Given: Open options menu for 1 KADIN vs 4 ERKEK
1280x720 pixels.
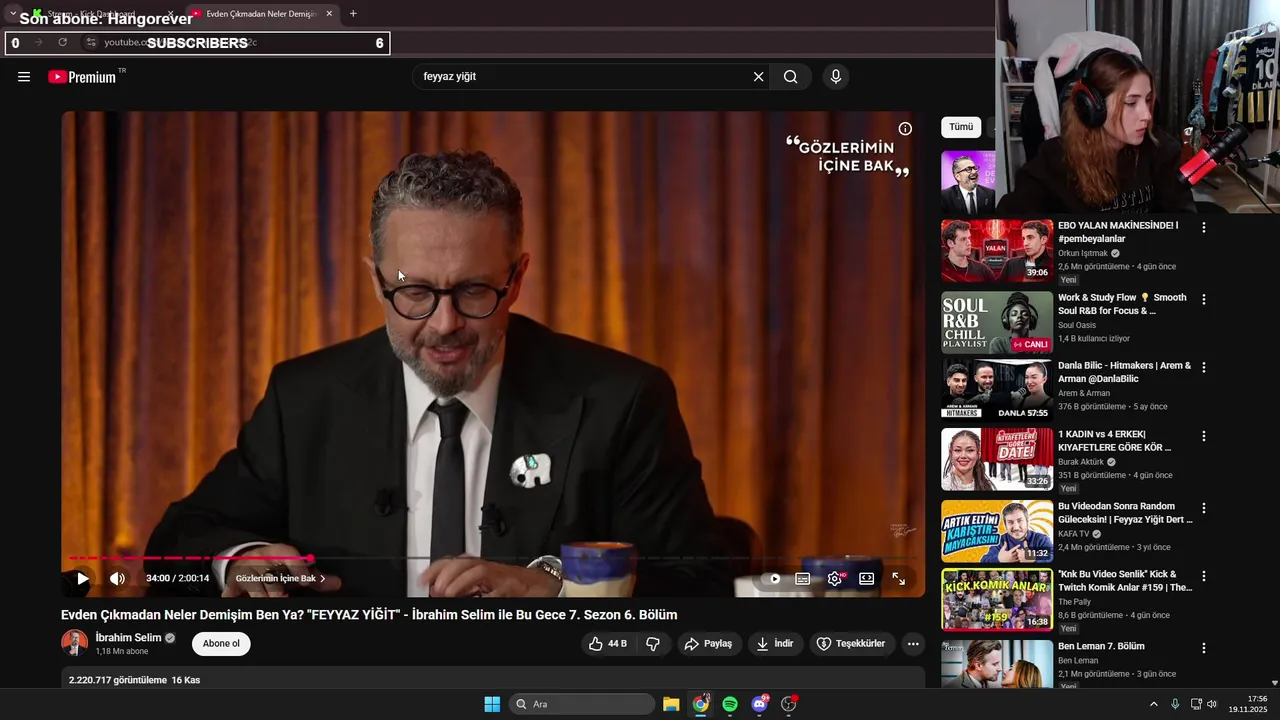Looking at the screenshot, I should 1204,437.
